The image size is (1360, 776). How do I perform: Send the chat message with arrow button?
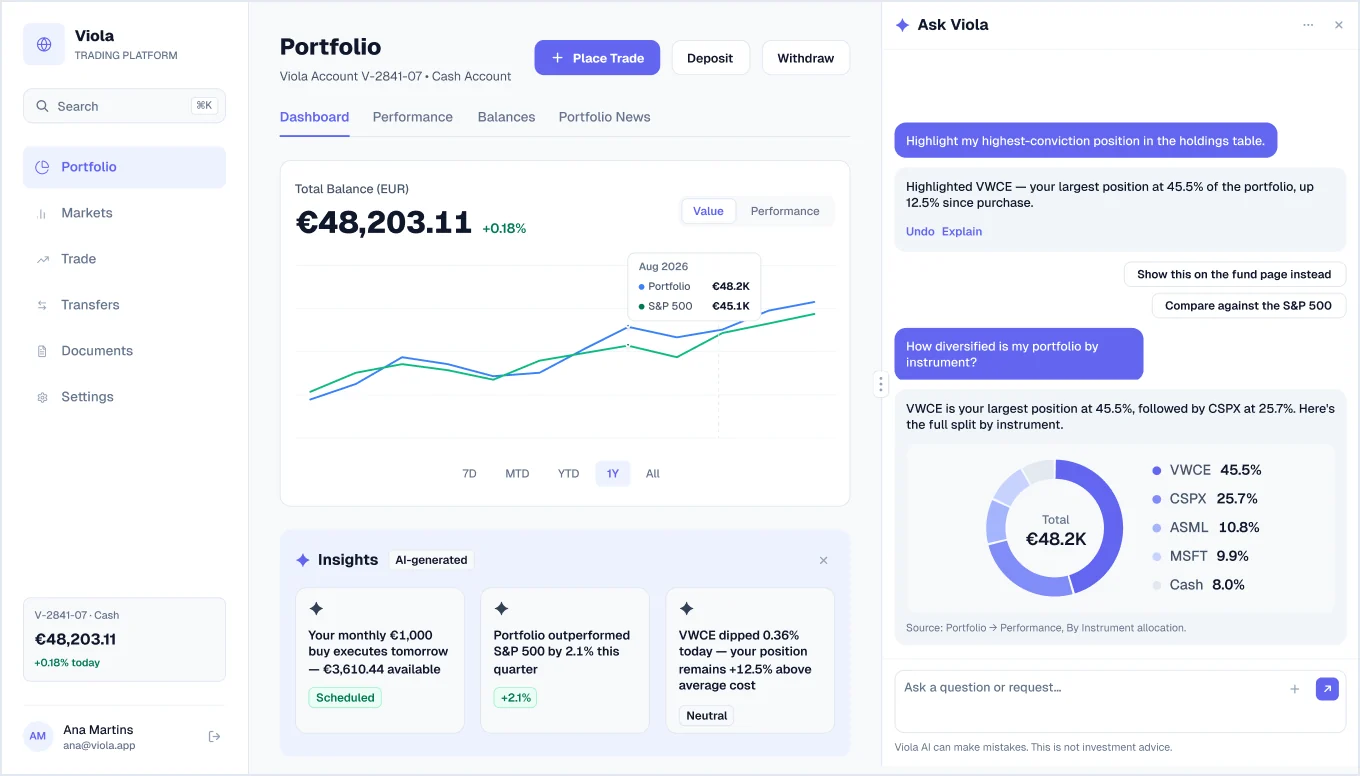point(1327,689)
